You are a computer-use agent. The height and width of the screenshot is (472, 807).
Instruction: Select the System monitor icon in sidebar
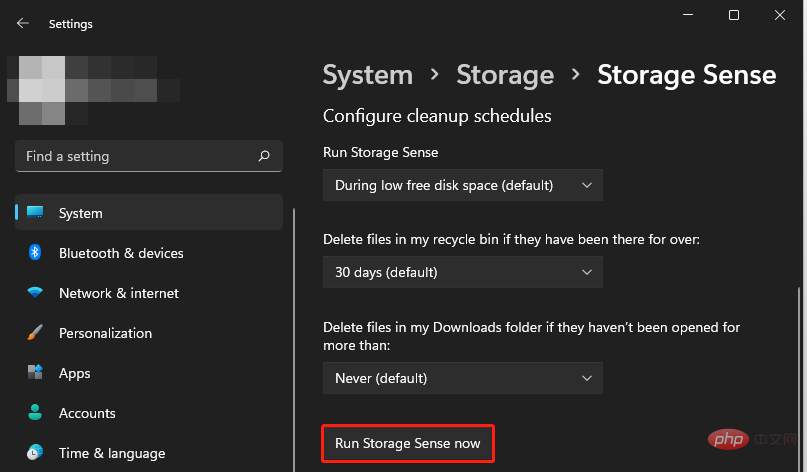coord(36,213)
